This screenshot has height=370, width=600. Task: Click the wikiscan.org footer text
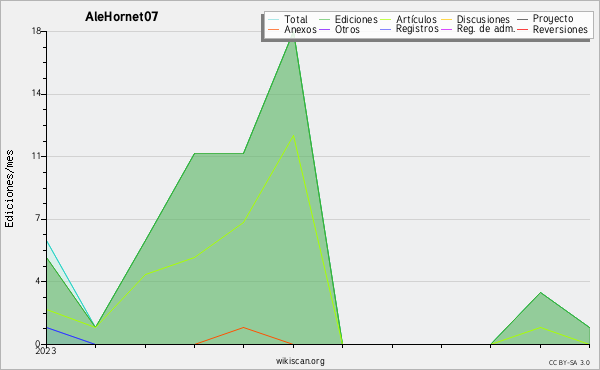point(300,361)
